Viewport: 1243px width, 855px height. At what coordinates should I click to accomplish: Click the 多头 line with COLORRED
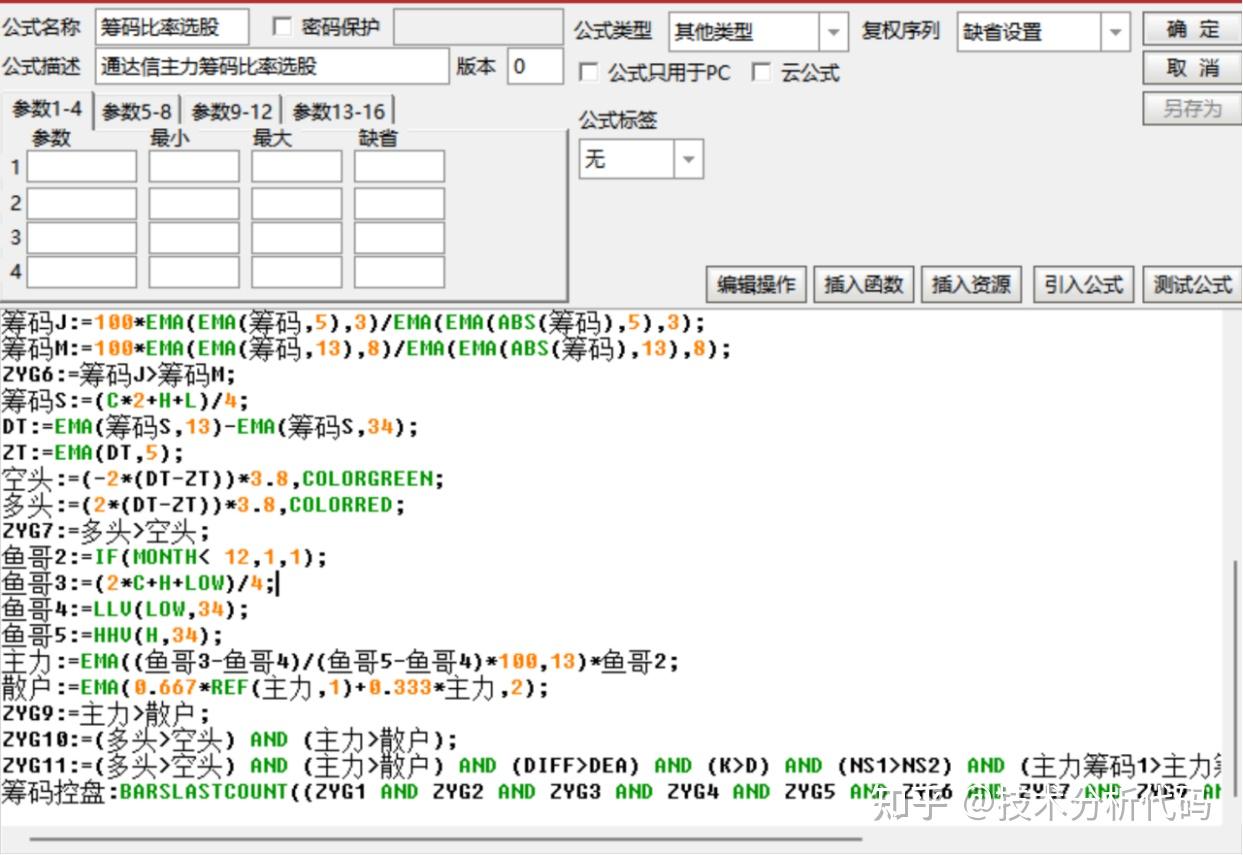coord(203,505)
